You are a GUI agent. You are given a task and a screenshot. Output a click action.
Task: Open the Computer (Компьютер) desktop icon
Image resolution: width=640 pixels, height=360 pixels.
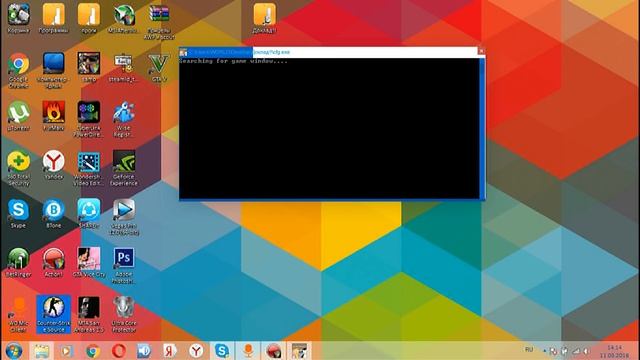coord(53,70)
